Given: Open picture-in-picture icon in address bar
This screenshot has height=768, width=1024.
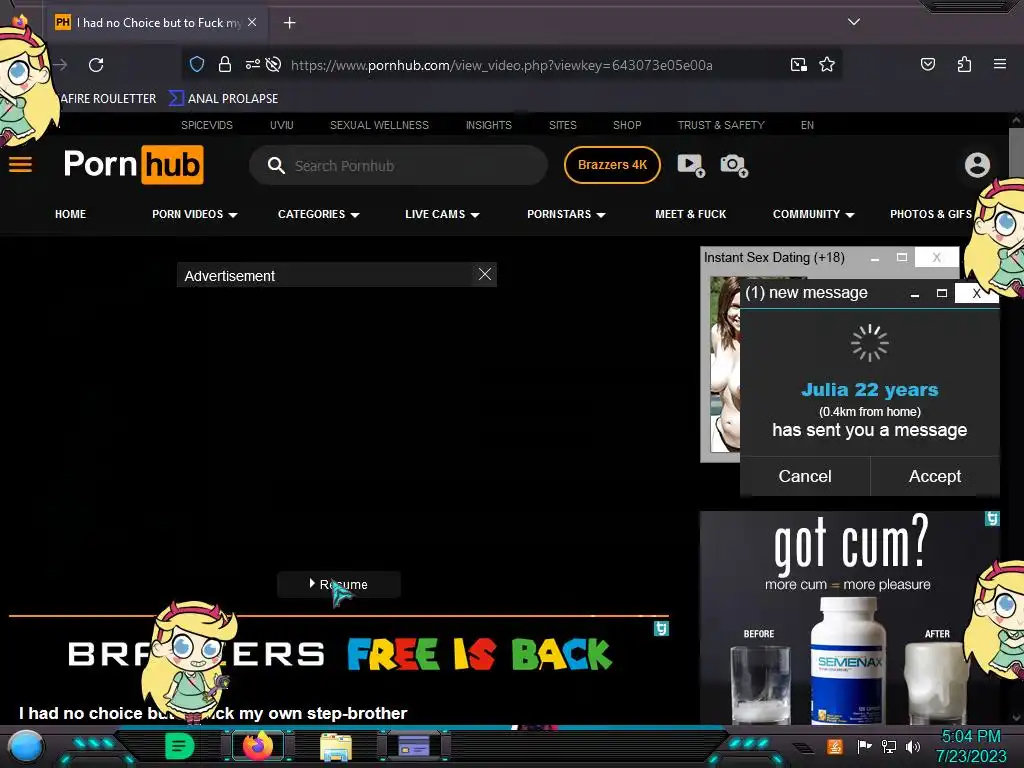Looking at the screenshot, I should [798, 64].
